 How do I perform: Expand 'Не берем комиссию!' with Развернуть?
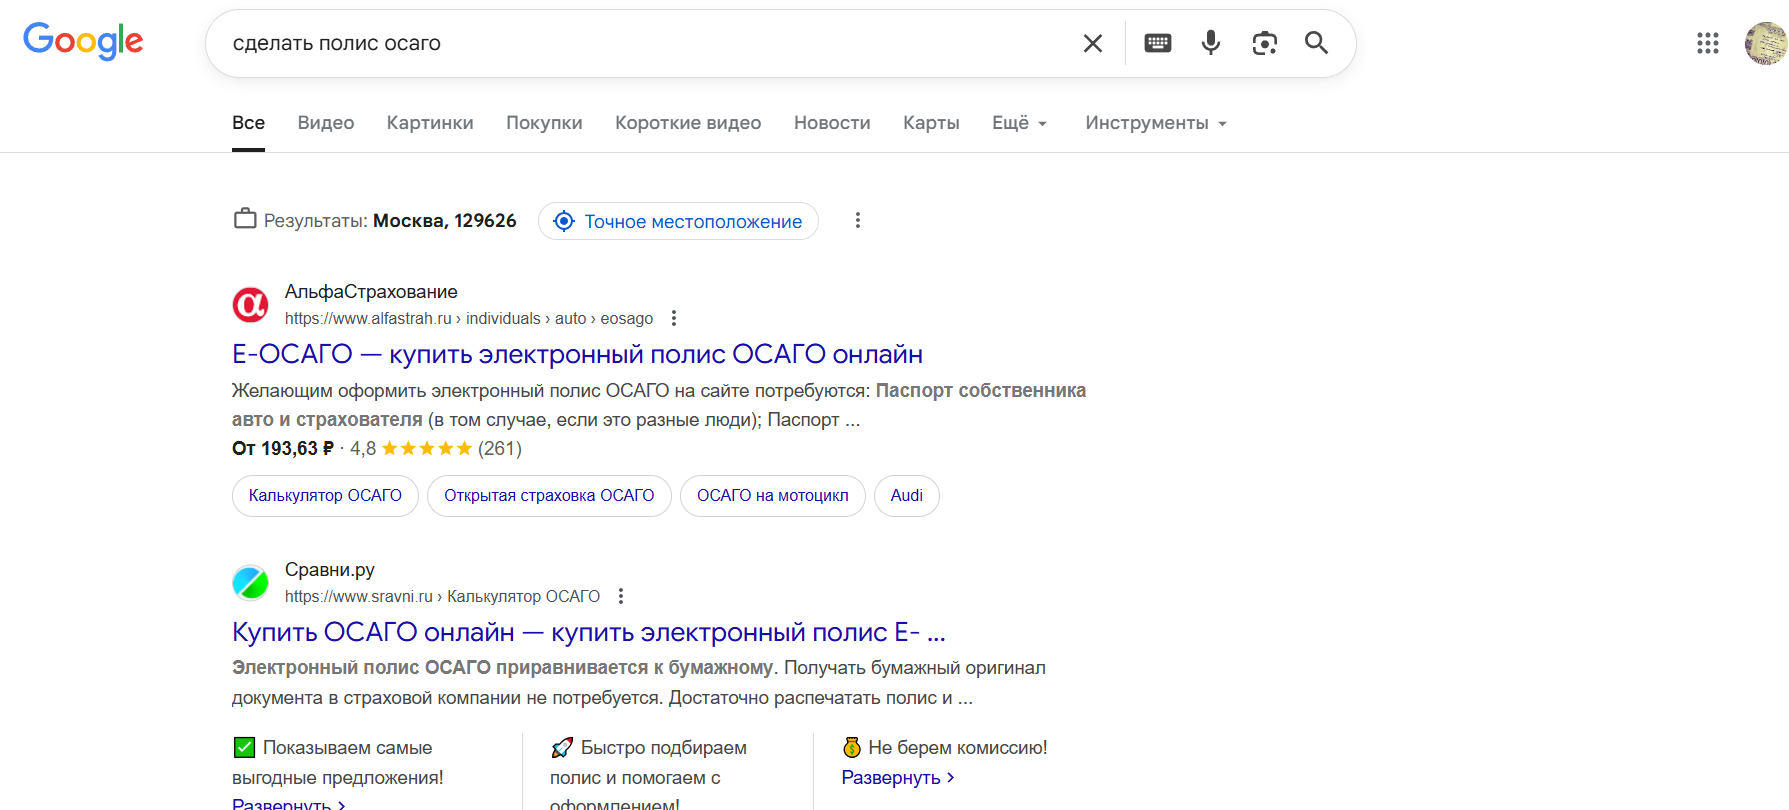click(x=897, y=777)
